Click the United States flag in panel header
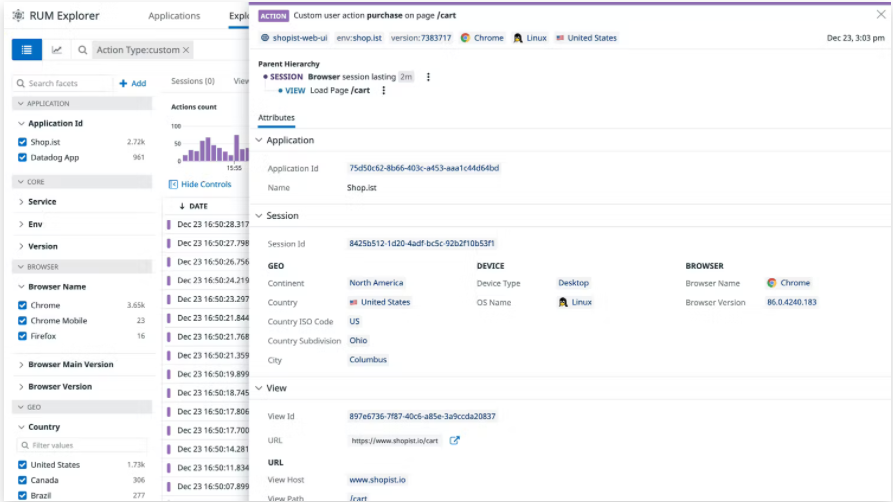Screen dimensions: 893x502 (x=560, y=38)
